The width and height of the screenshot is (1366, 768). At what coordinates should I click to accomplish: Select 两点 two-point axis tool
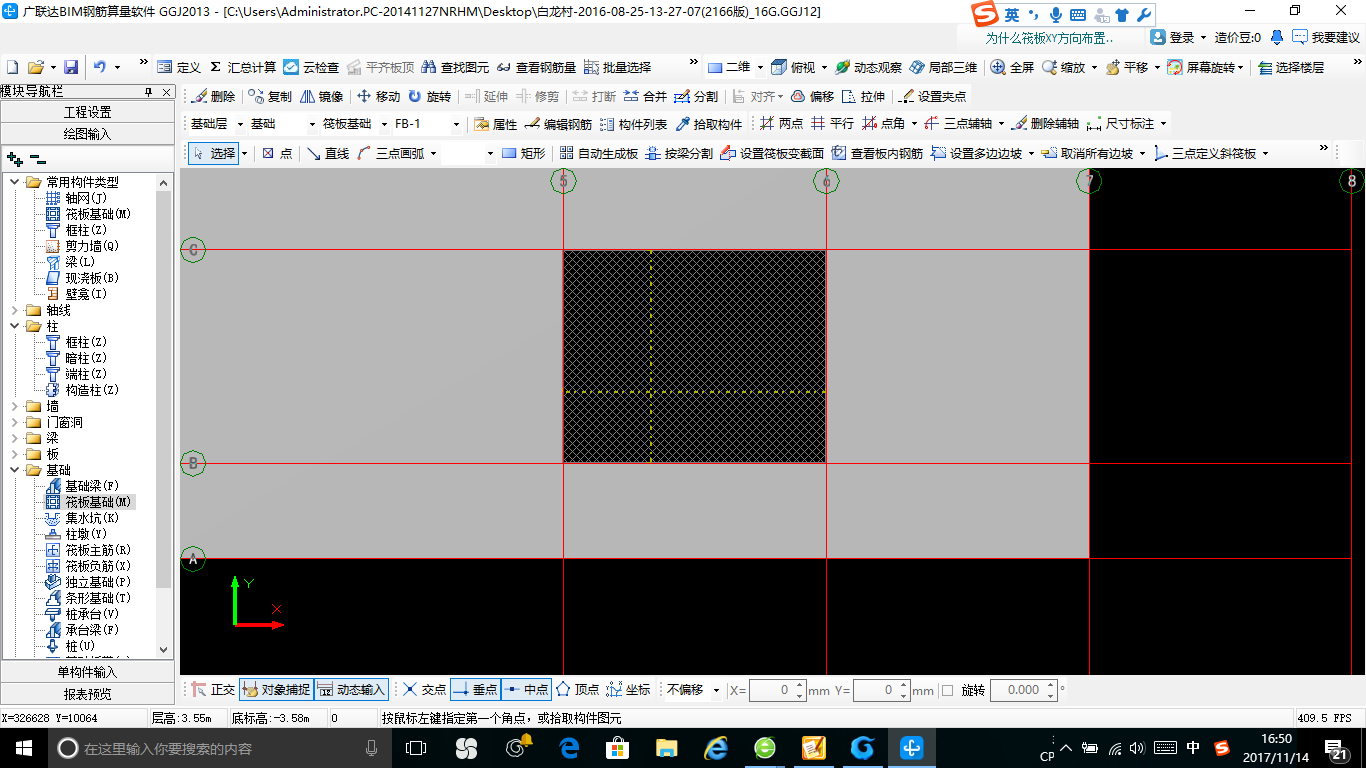click(x=781, y=124)
